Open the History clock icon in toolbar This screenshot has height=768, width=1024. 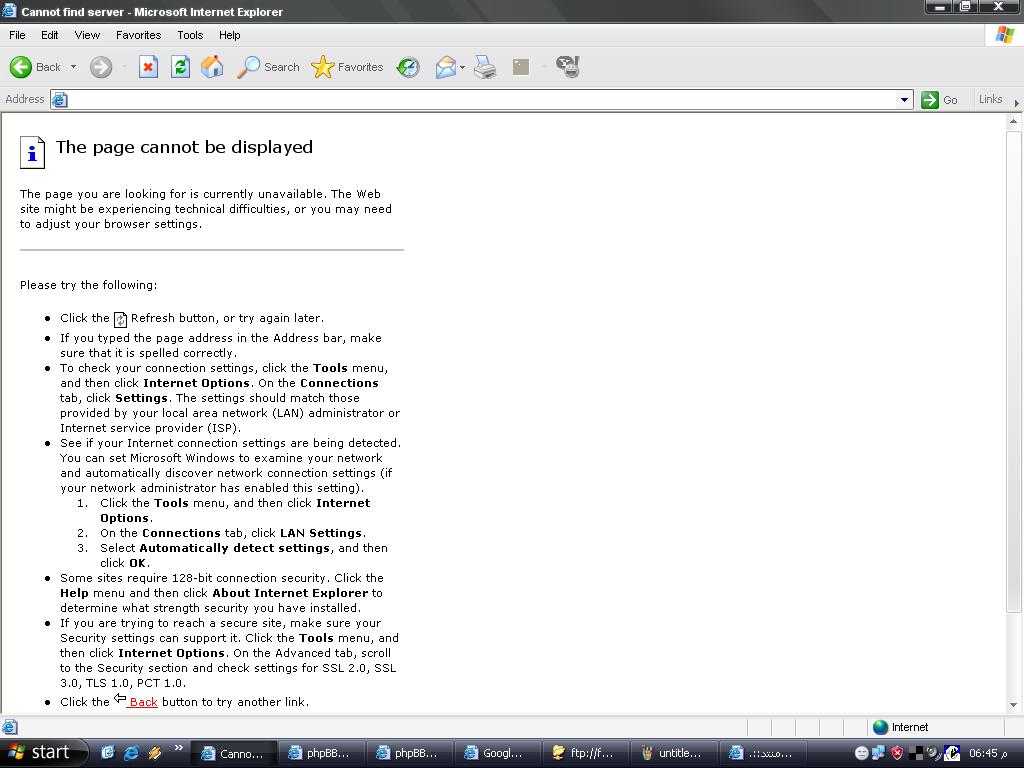click(x=408, y=67)
